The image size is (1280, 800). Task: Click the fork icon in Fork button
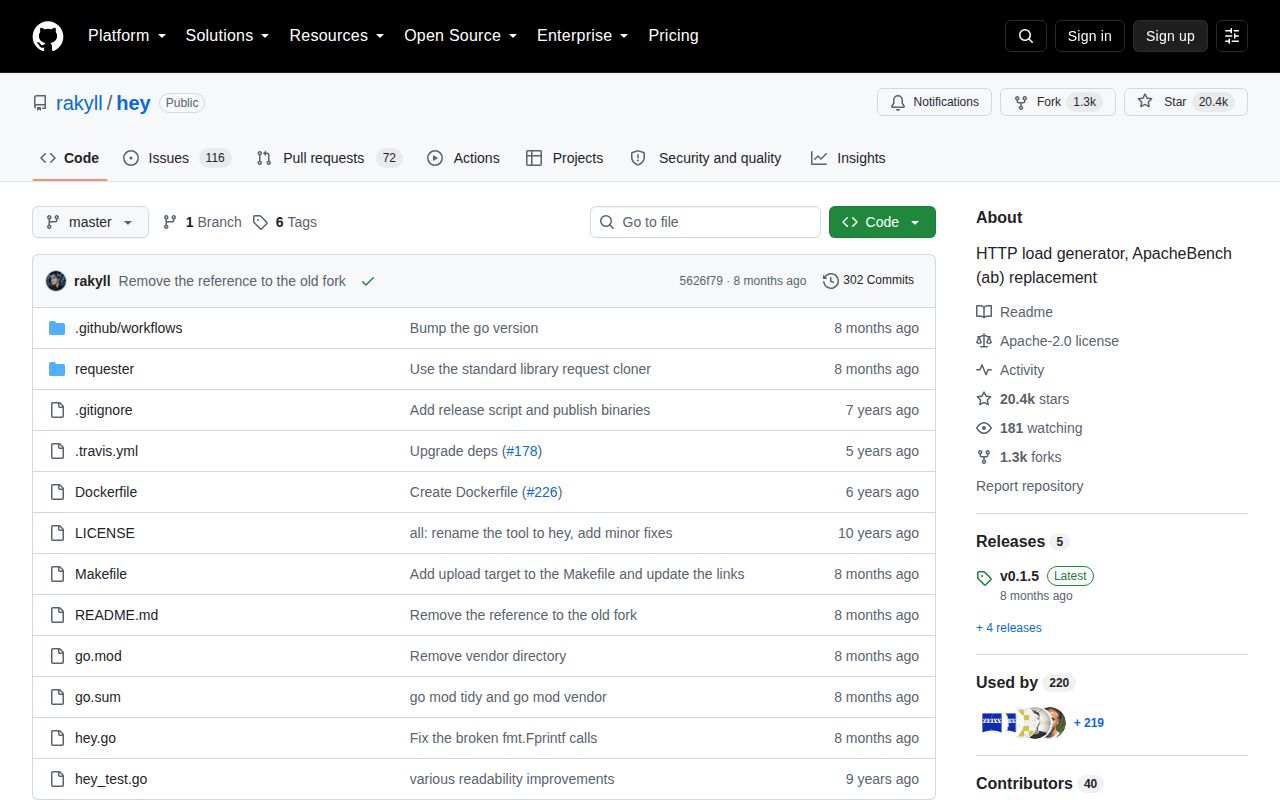click(x=1021, y=102)
